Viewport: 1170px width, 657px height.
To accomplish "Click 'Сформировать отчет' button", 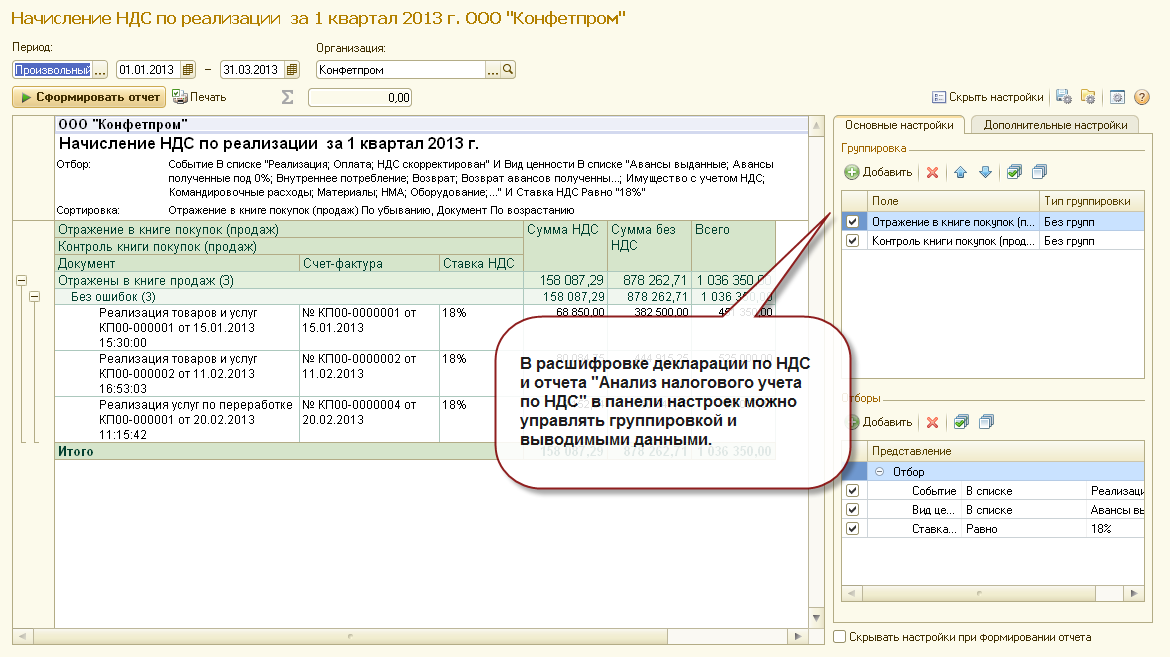I will pyautogui.click(x=90, y=97).
